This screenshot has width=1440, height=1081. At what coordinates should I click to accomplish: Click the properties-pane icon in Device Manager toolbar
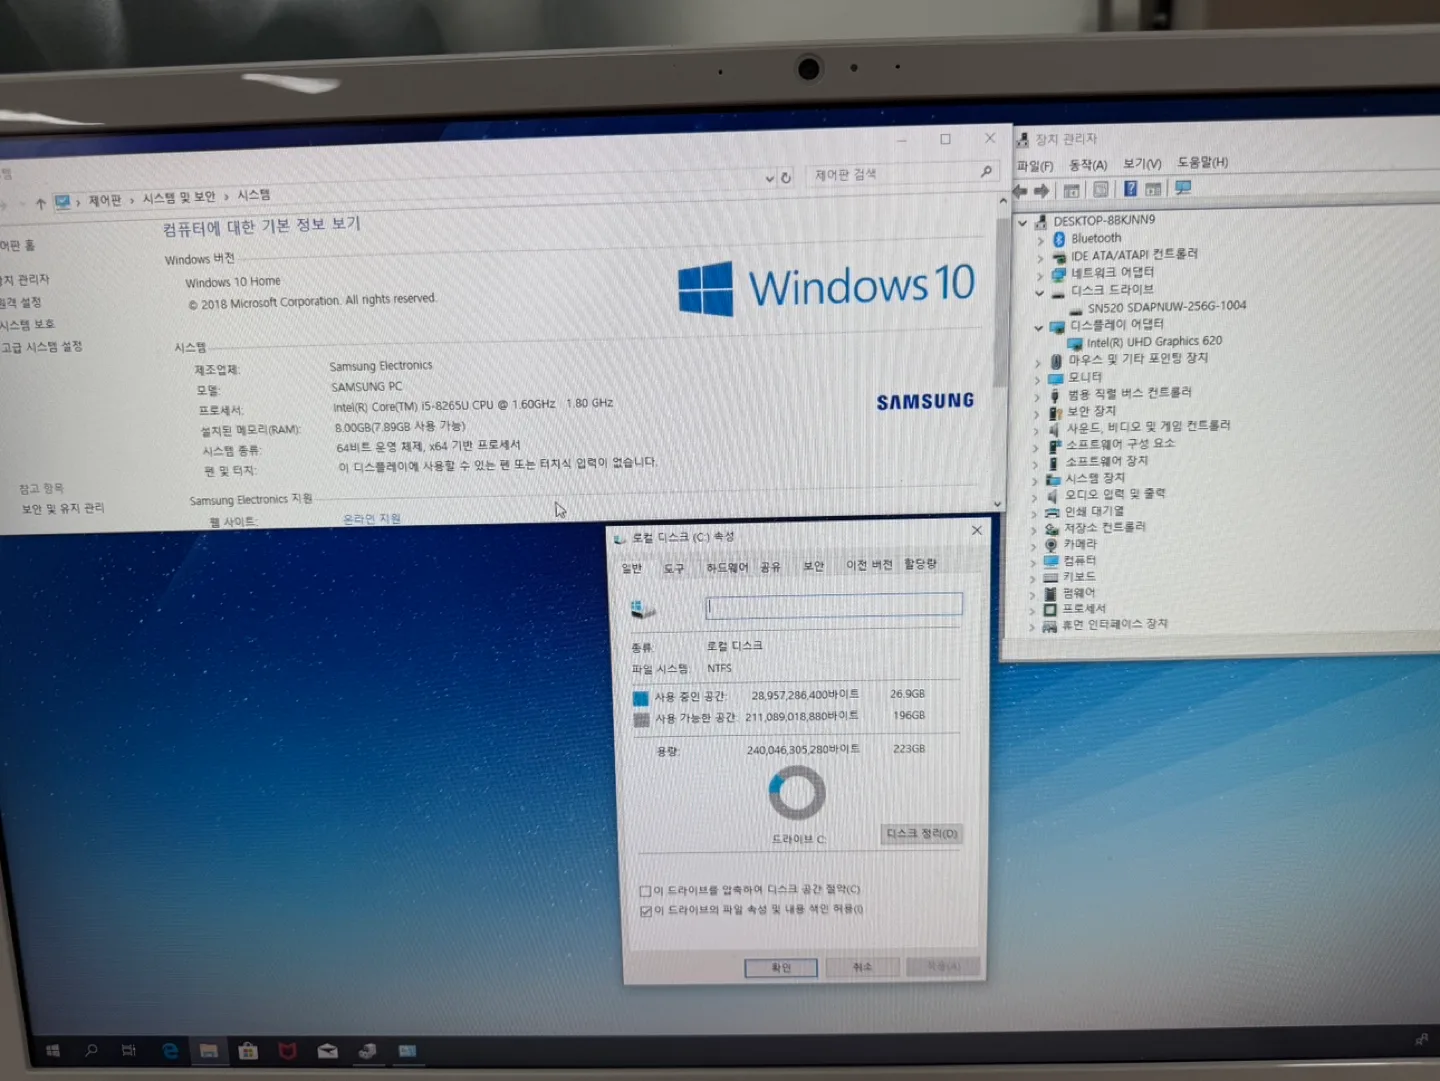coord(1100,189)
